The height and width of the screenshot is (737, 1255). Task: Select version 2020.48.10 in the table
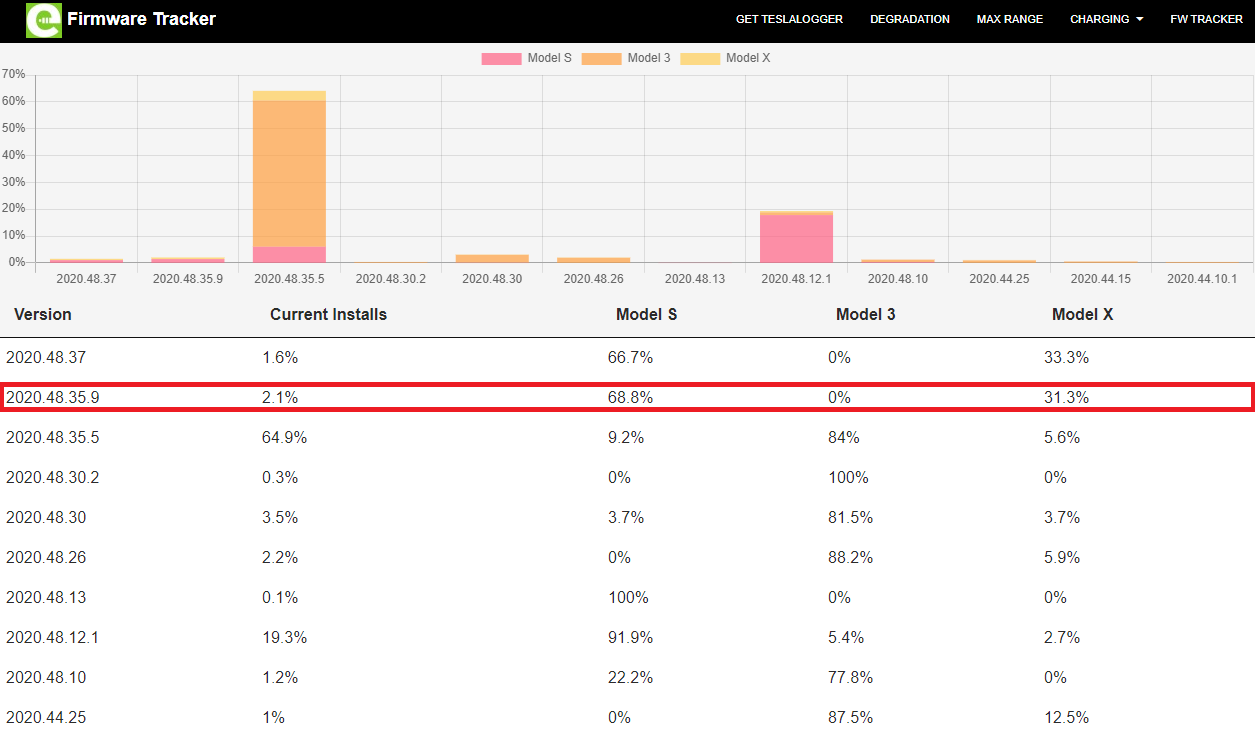(46, 677)
